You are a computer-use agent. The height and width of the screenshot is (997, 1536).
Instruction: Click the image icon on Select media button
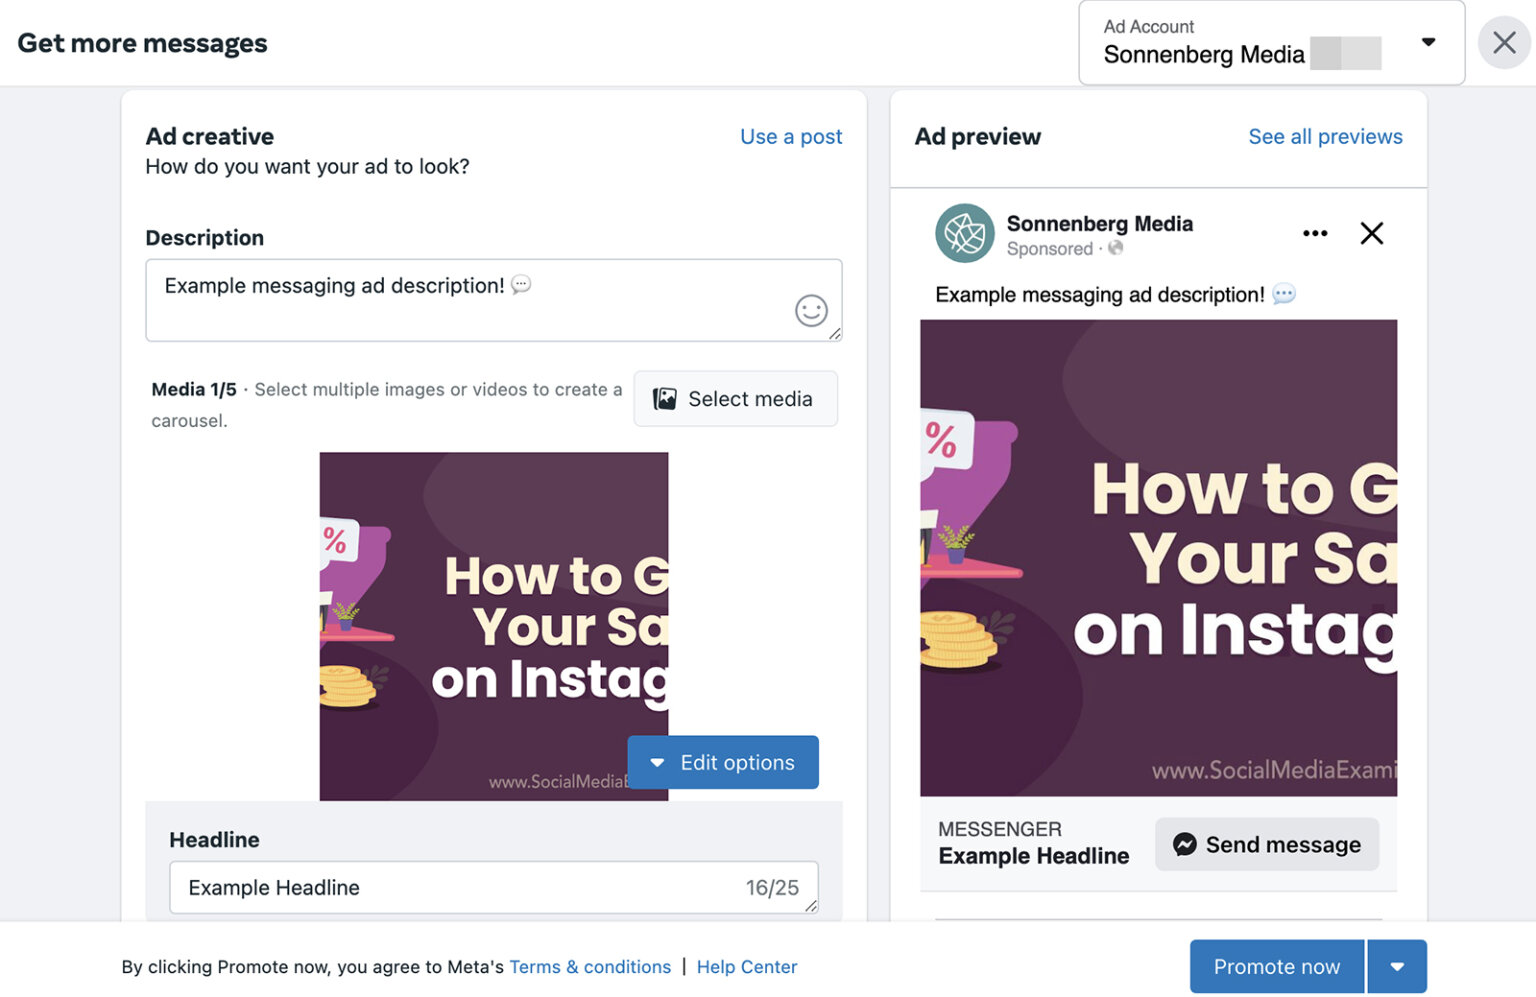[x=663, y=398]
